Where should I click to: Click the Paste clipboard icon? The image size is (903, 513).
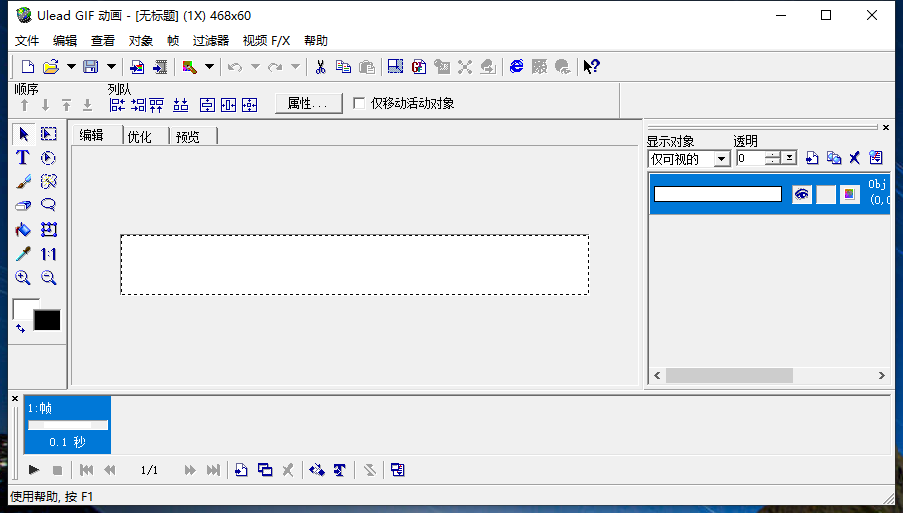[367, 67]
